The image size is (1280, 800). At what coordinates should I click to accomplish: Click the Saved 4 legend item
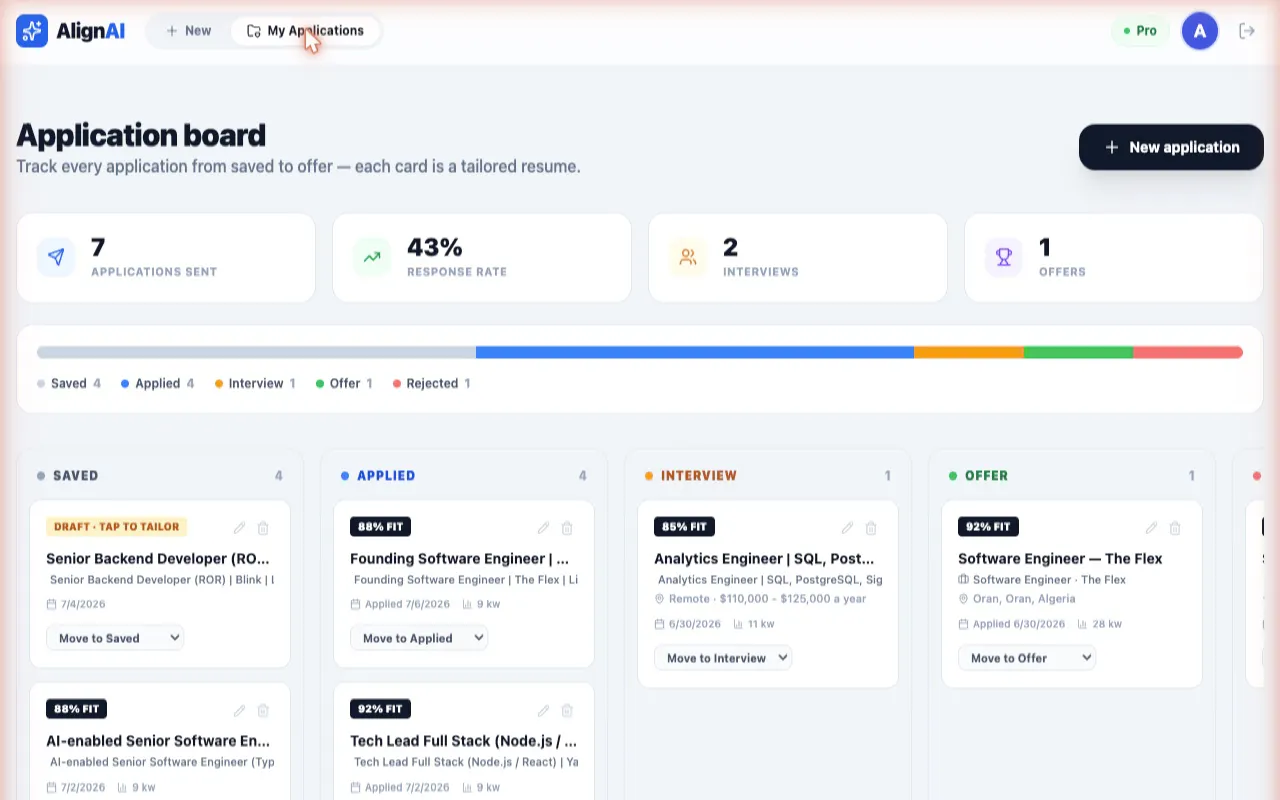coord(69,383)
